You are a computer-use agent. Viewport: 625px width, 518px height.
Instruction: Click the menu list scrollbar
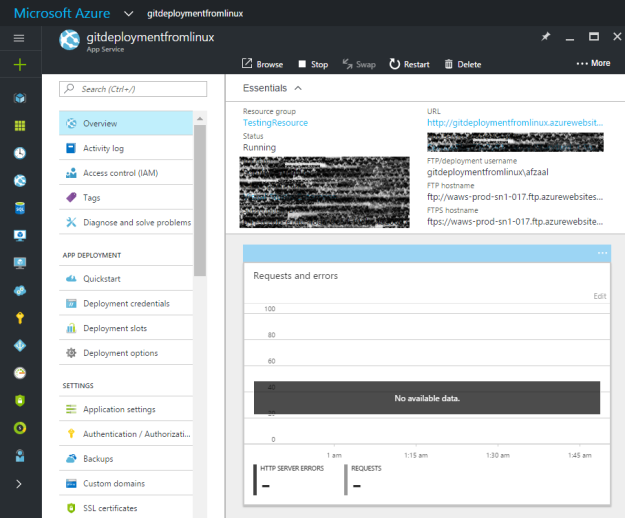pos(200,200)
